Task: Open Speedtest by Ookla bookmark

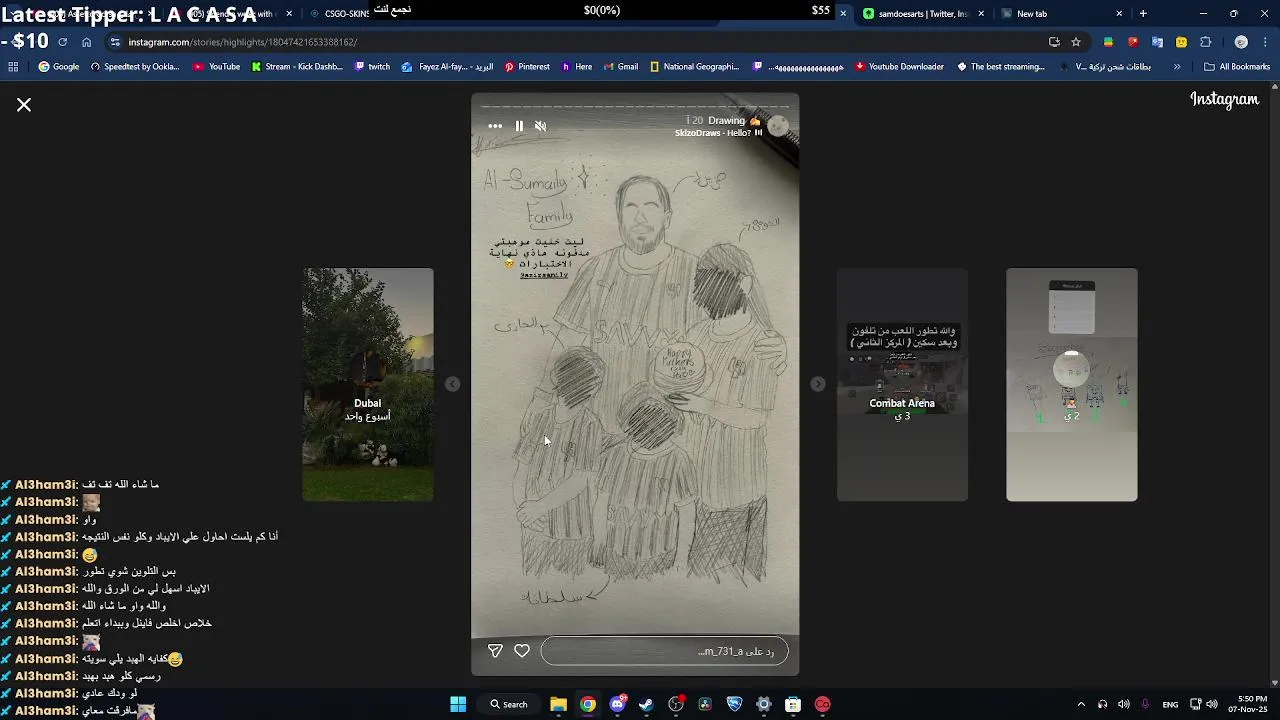Action: pyautogui.click(x=135, y=67)
